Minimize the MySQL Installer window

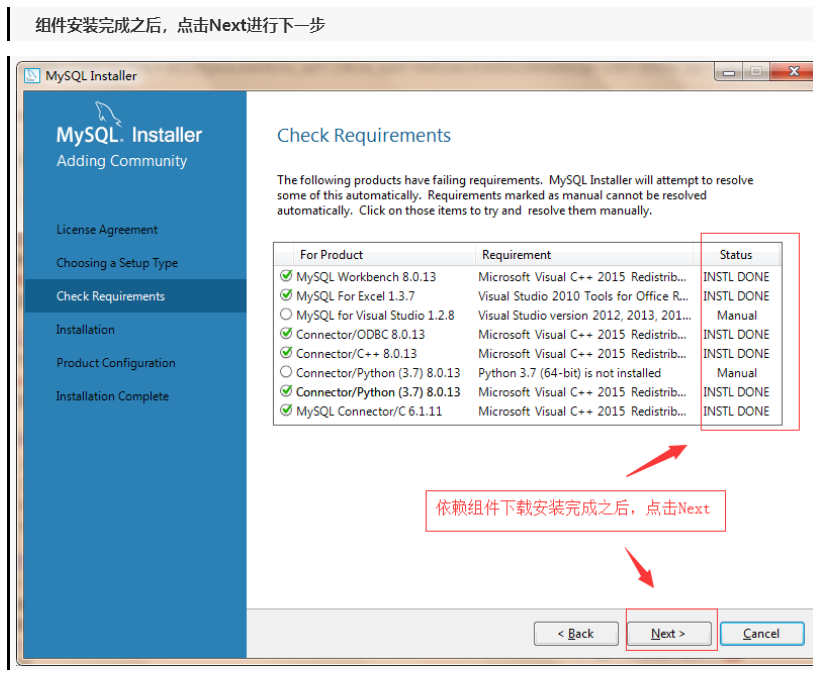pos(729,72)
